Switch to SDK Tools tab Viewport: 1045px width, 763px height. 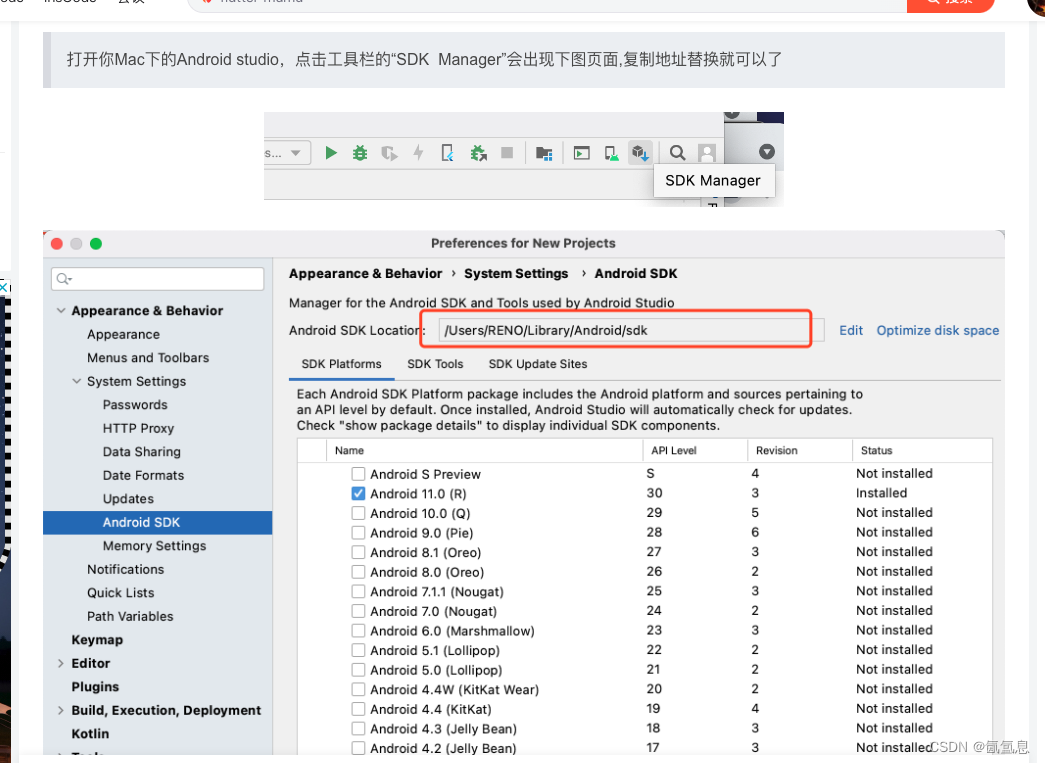click(x=435, y=365)
